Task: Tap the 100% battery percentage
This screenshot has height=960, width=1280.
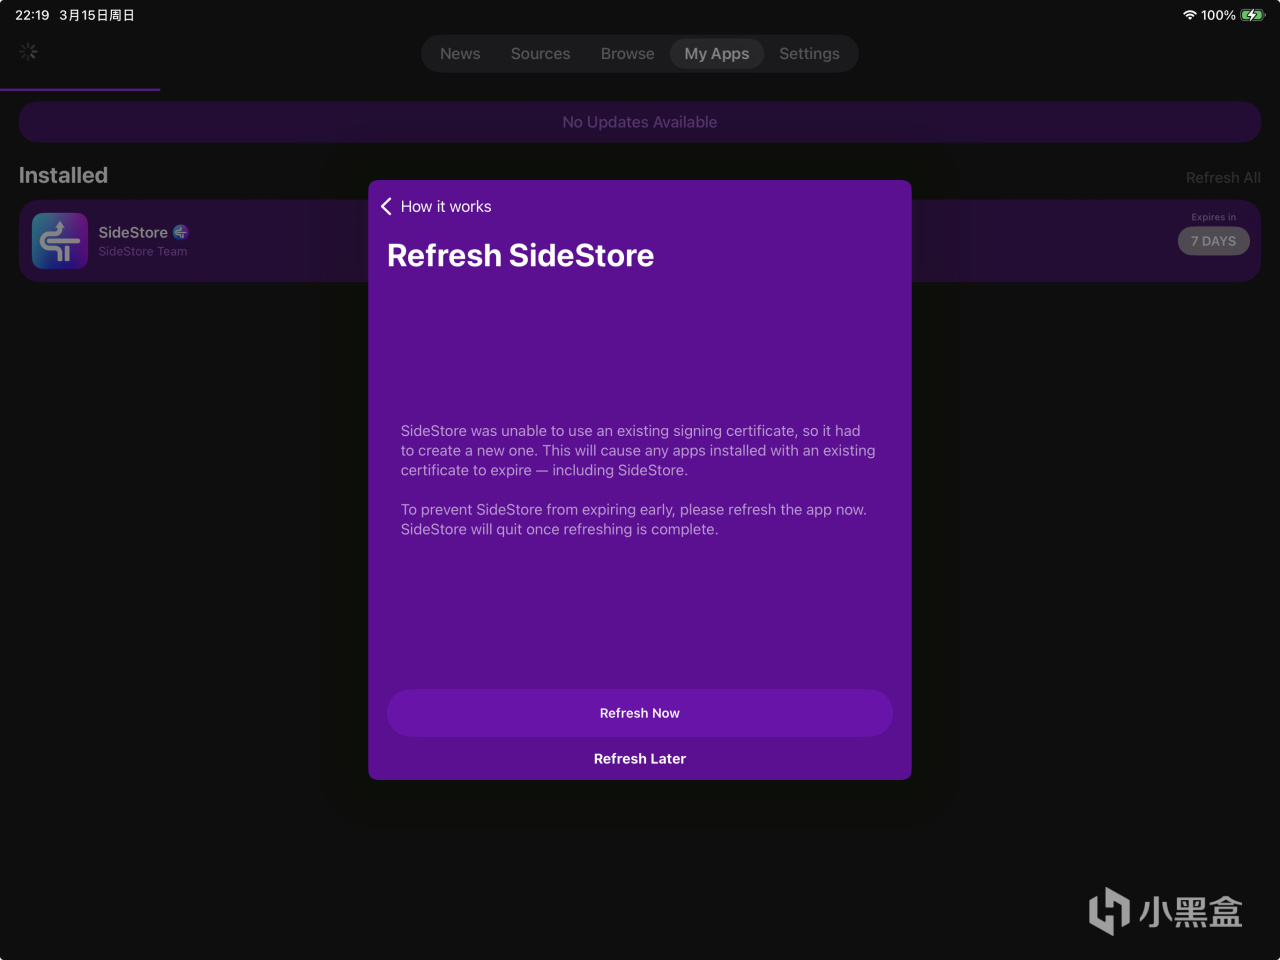Action: (1218, 15)
